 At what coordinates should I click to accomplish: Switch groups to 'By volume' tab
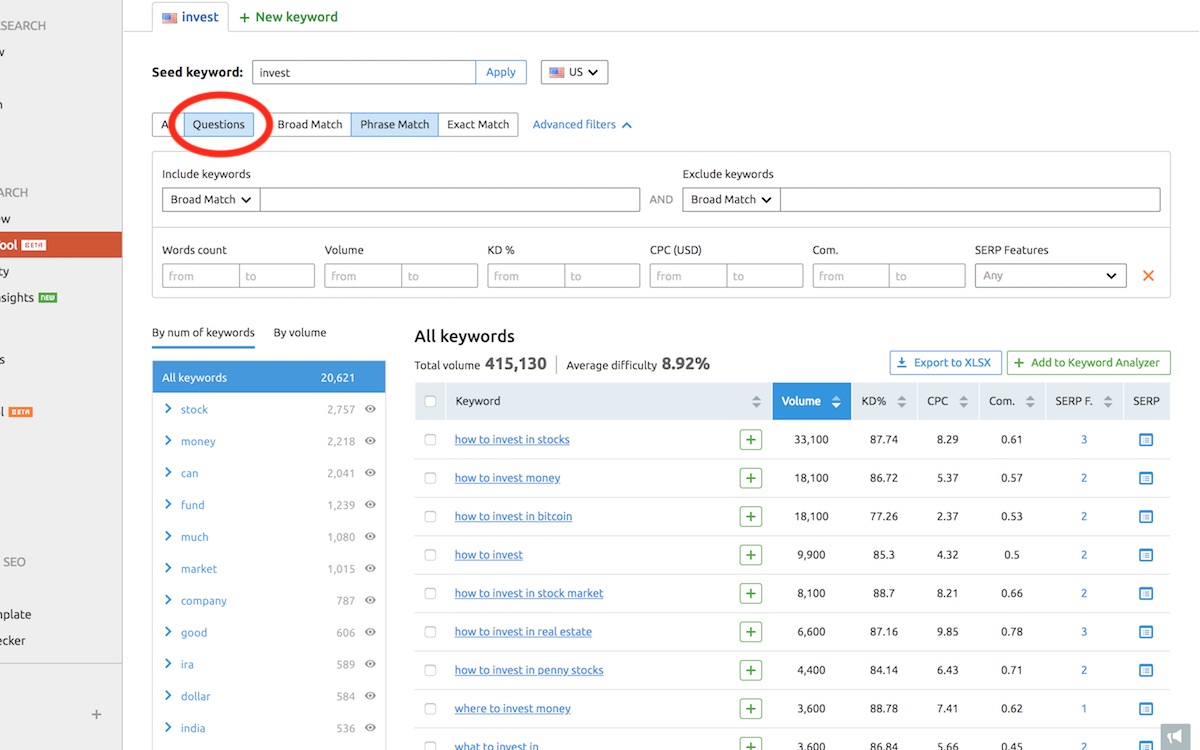coord(300,333)
